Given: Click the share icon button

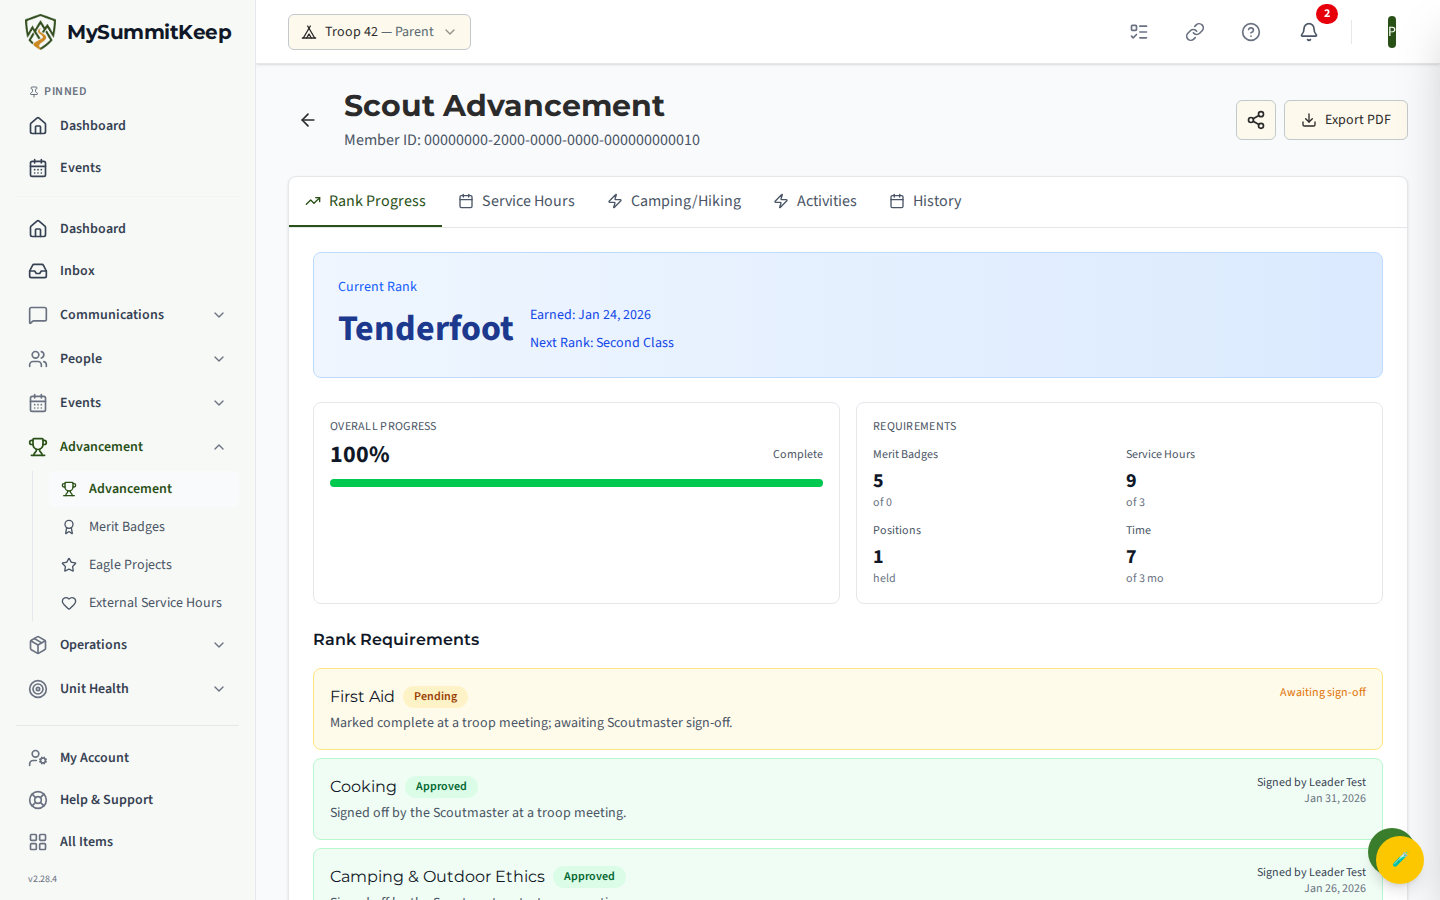Looking at the screenshot, I should [x=1256, y=120].
